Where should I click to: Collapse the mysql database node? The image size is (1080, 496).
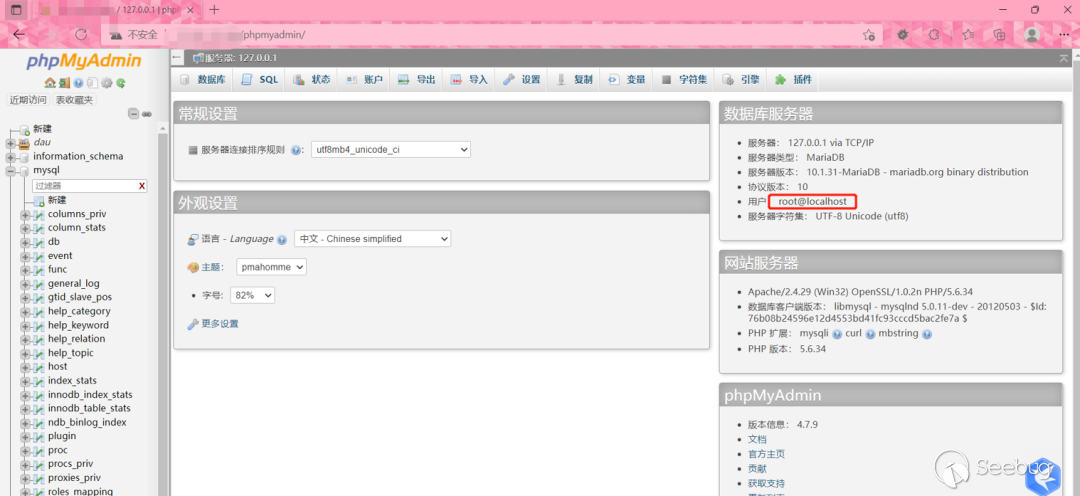11,170
